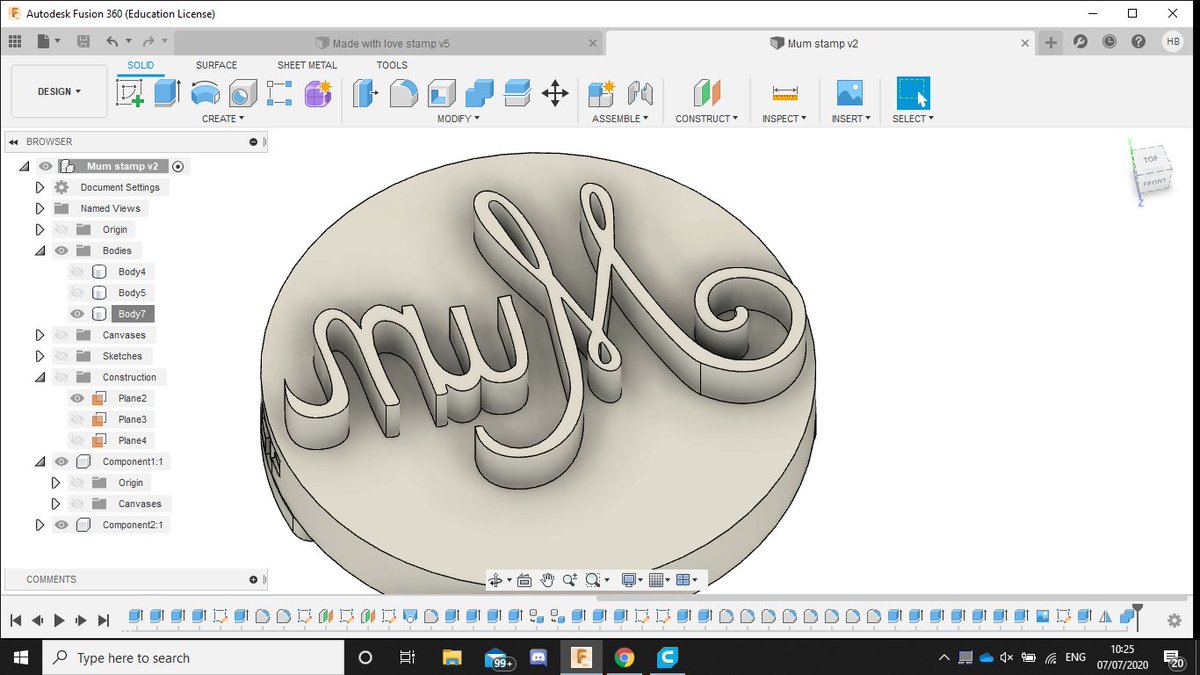This screenshot has width=1200, height=675.
Task: Click the ViewCube TOP face
Action: tap(1151, 159)
